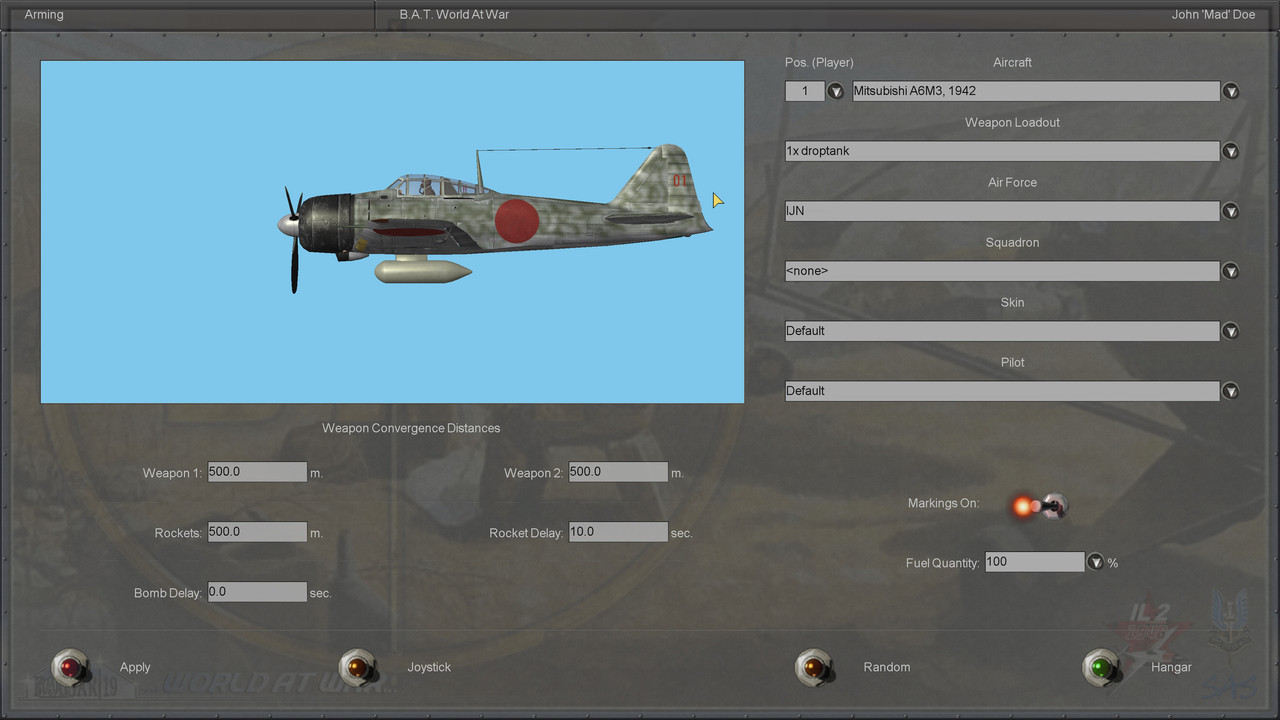
Task: Click the Weapon 2 convergence field
Action: (x=618, y=472)
